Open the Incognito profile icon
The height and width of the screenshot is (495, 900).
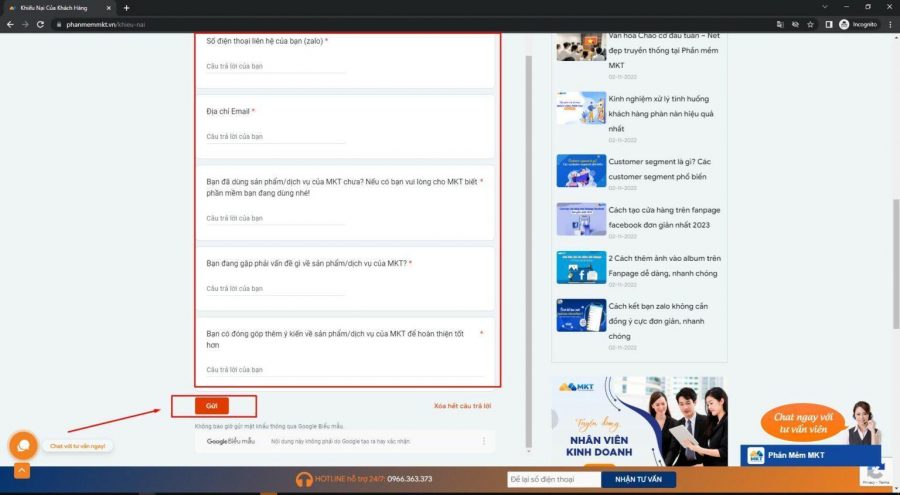coord(844,24)
